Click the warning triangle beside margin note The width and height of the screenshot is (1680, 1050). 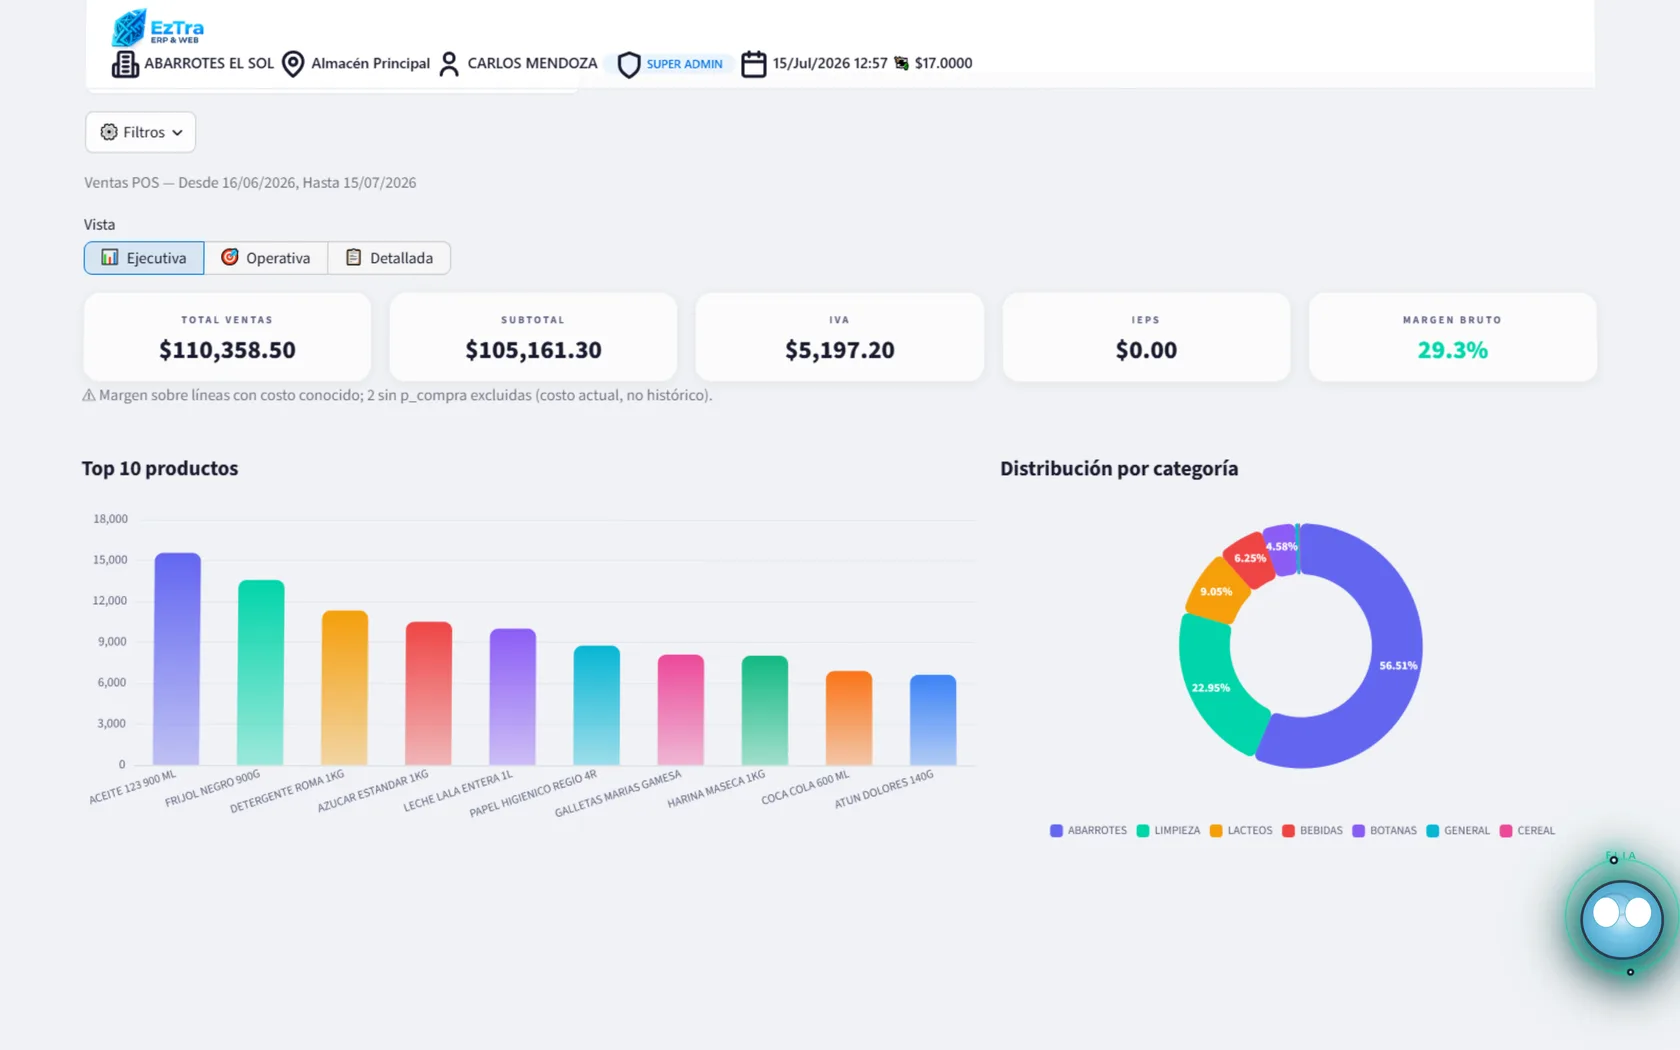(89, 395)
